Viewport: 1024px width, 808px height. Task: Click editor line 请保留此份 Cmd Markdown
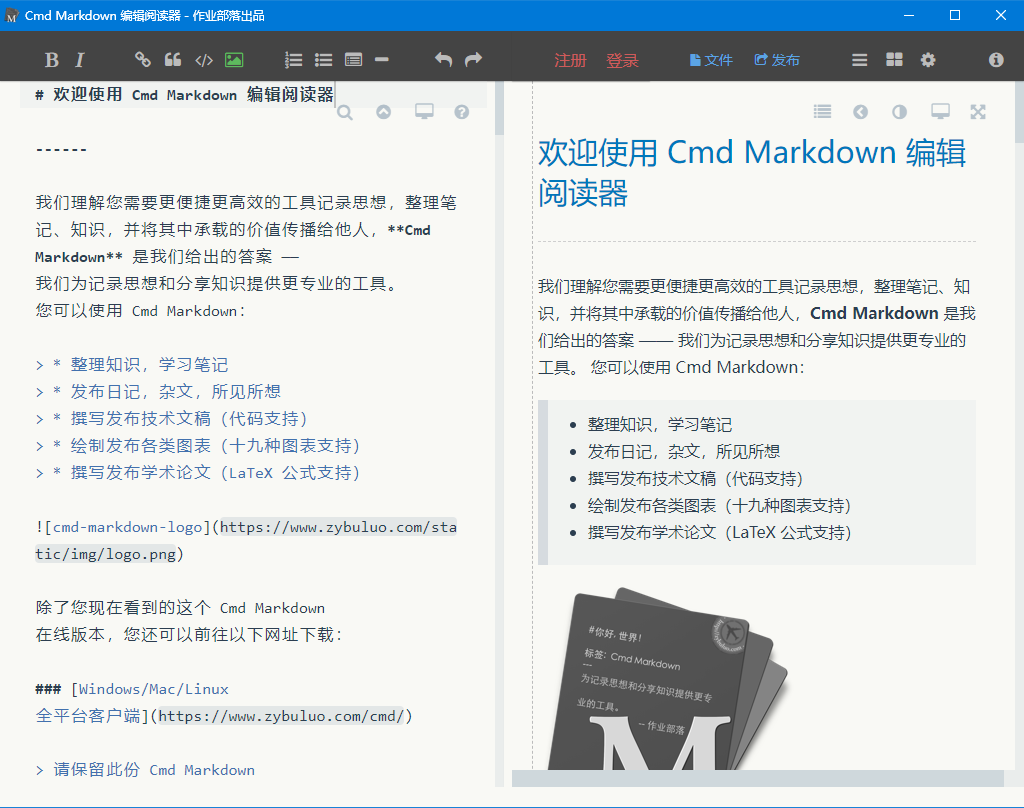[145, 770]
